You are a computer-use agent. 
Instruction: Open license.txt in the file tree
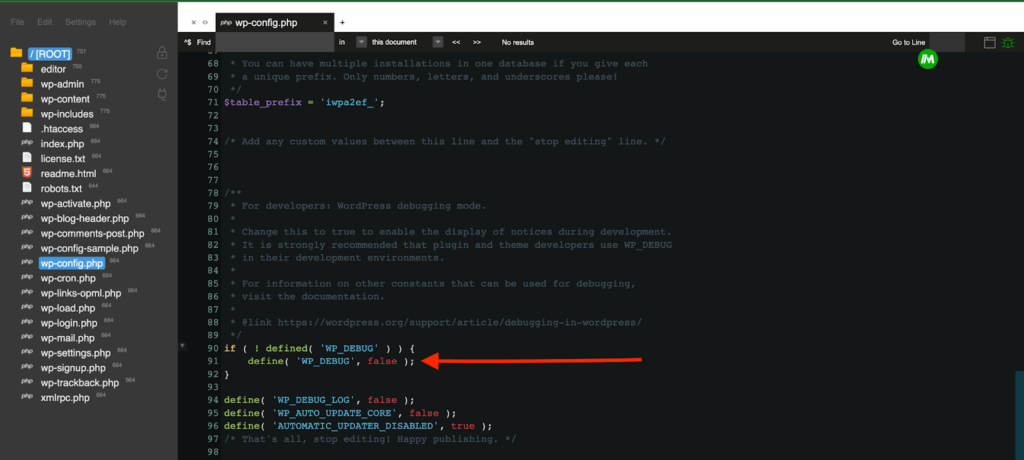63,159
